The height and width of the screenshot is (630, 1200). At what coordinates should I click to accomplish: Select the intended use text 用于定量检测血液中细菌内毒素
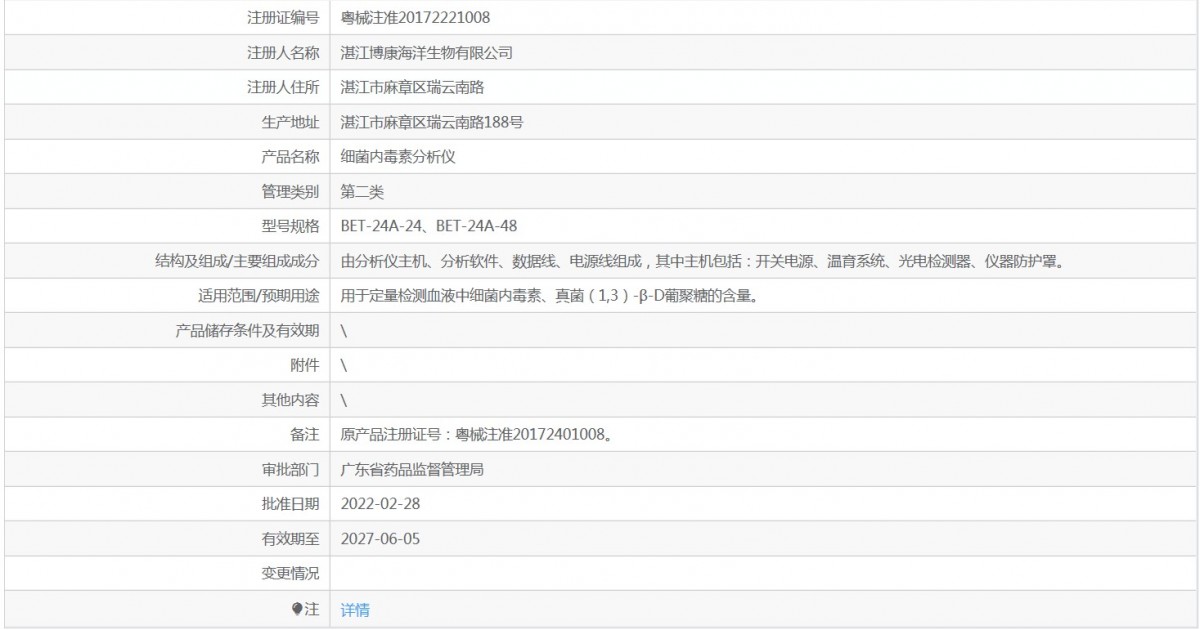coord(548,295)
